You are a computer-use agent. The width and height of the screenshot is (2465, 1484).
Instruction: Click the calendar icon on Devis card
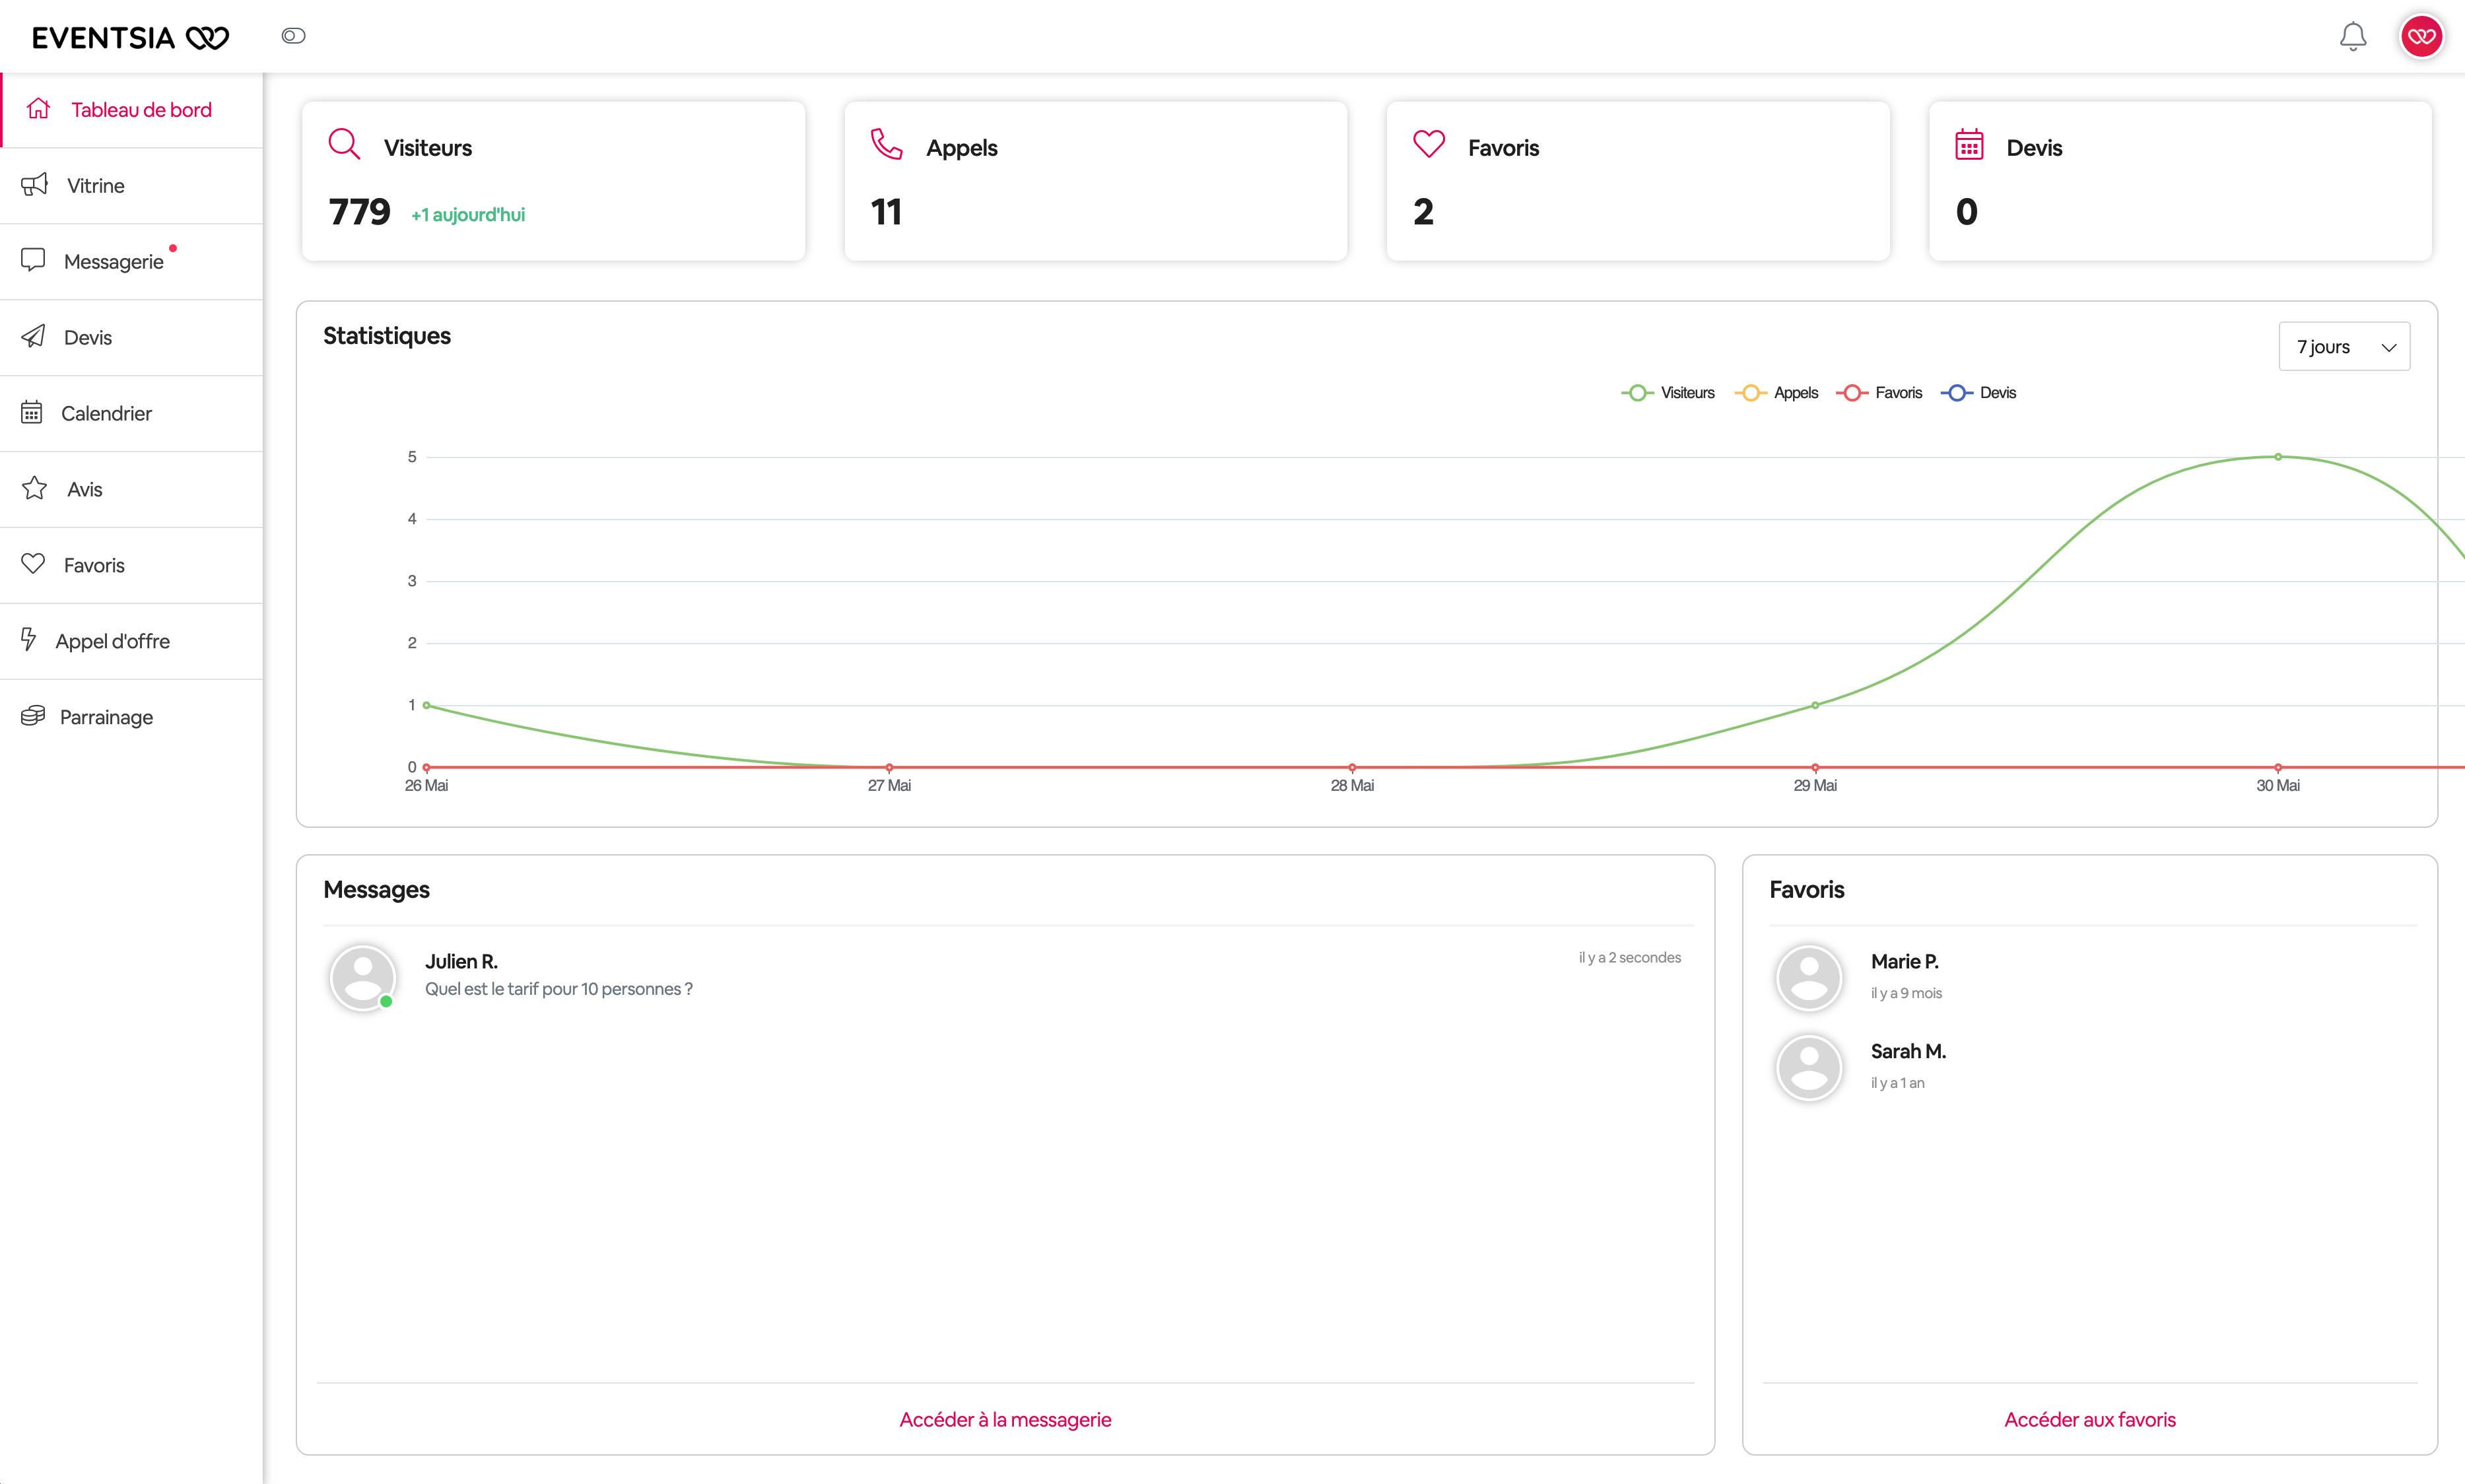point(1969,144)
